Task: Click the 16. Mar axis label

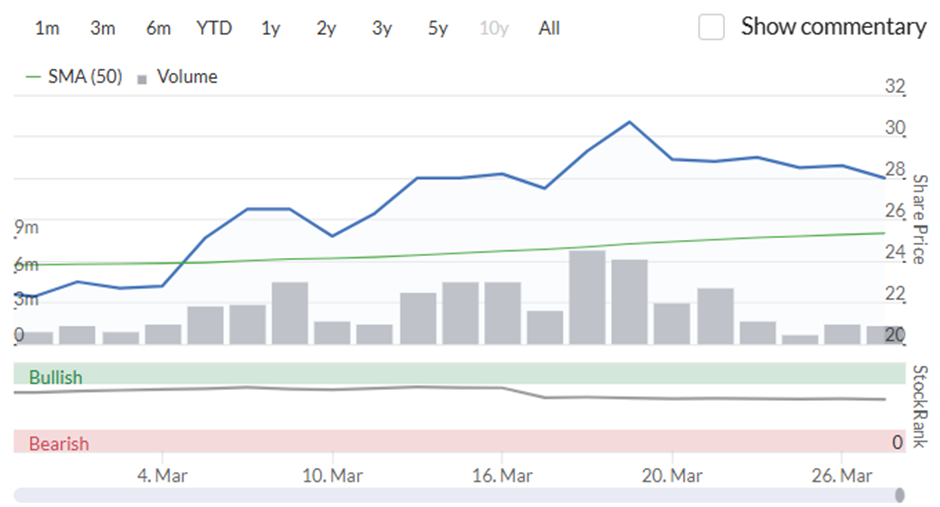Action: click(502, 476)
